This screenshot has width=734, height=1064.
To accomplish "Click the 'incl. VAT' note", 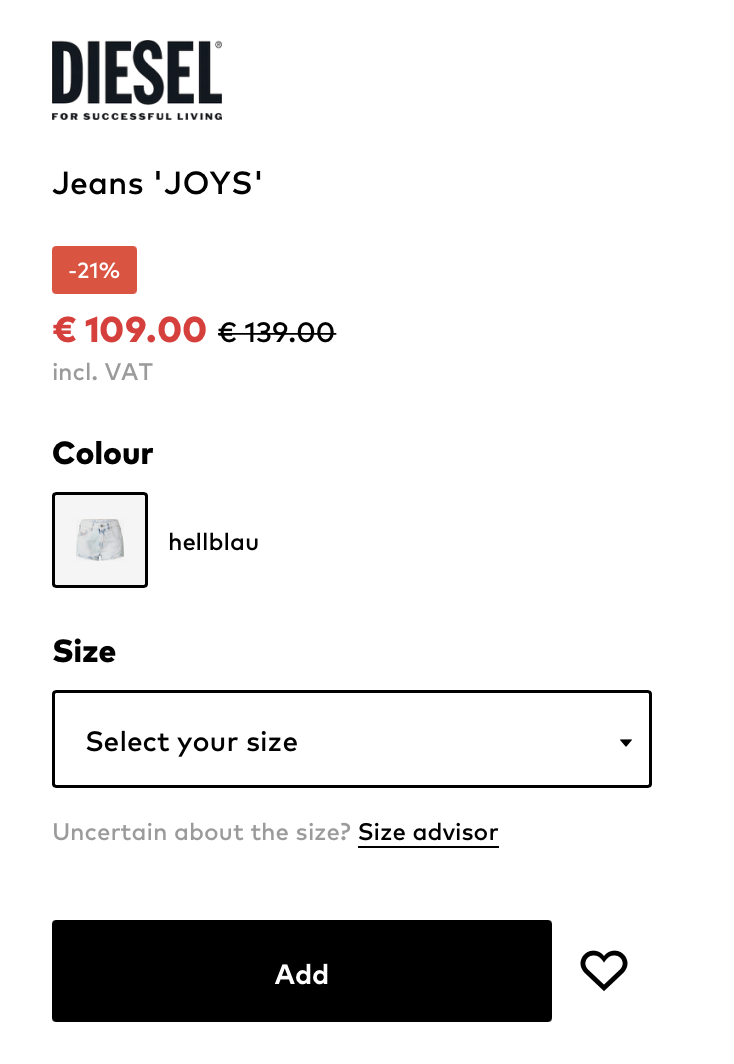I will click(102, 373).
